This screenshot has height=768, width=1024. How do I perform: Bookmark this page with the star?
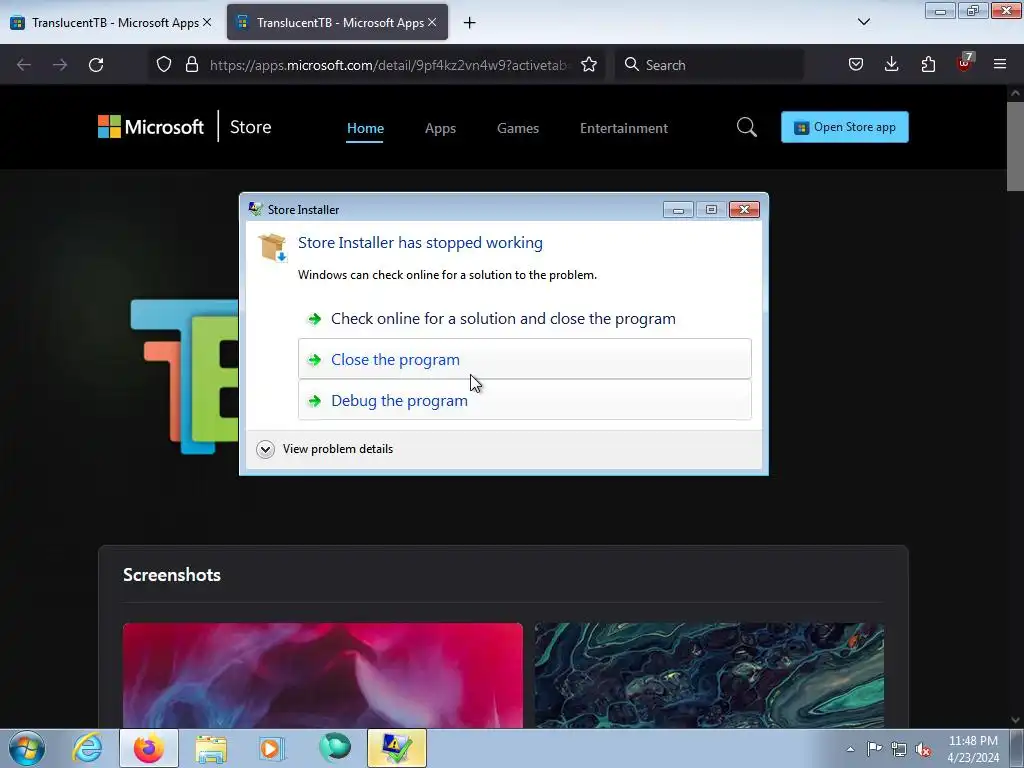tap(588, 64)
